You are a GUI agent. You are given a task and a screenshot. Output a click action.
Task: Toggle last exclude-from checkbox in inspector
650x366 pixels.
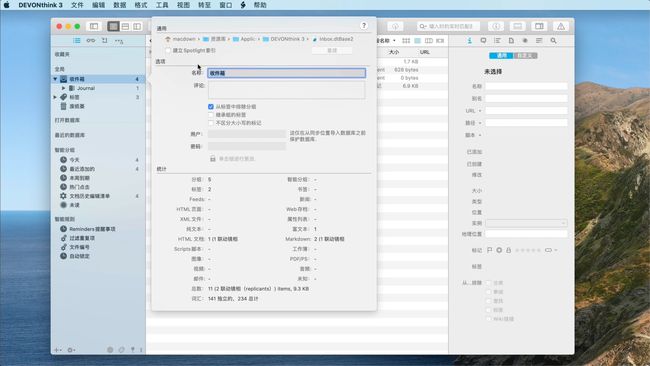pos(488,319)
